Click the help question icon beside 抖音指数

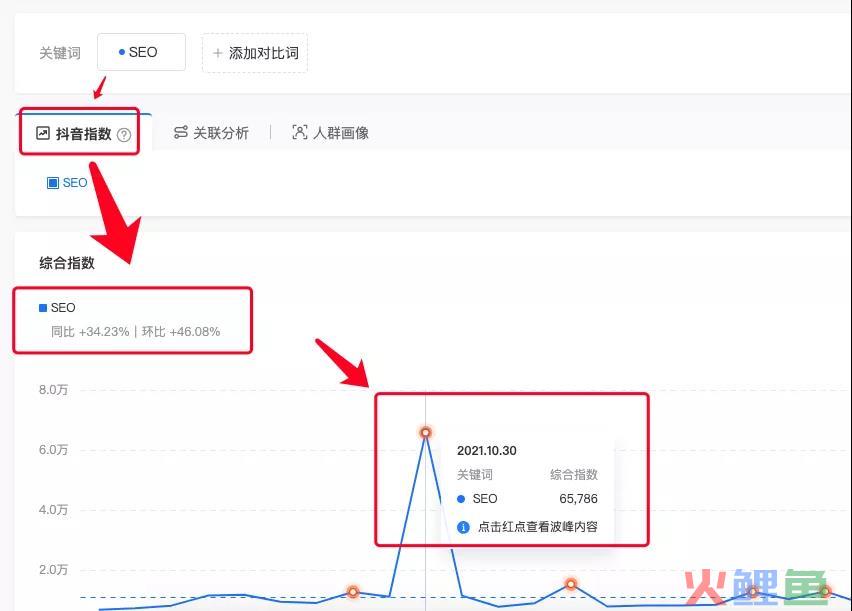(x=124, y=135)
